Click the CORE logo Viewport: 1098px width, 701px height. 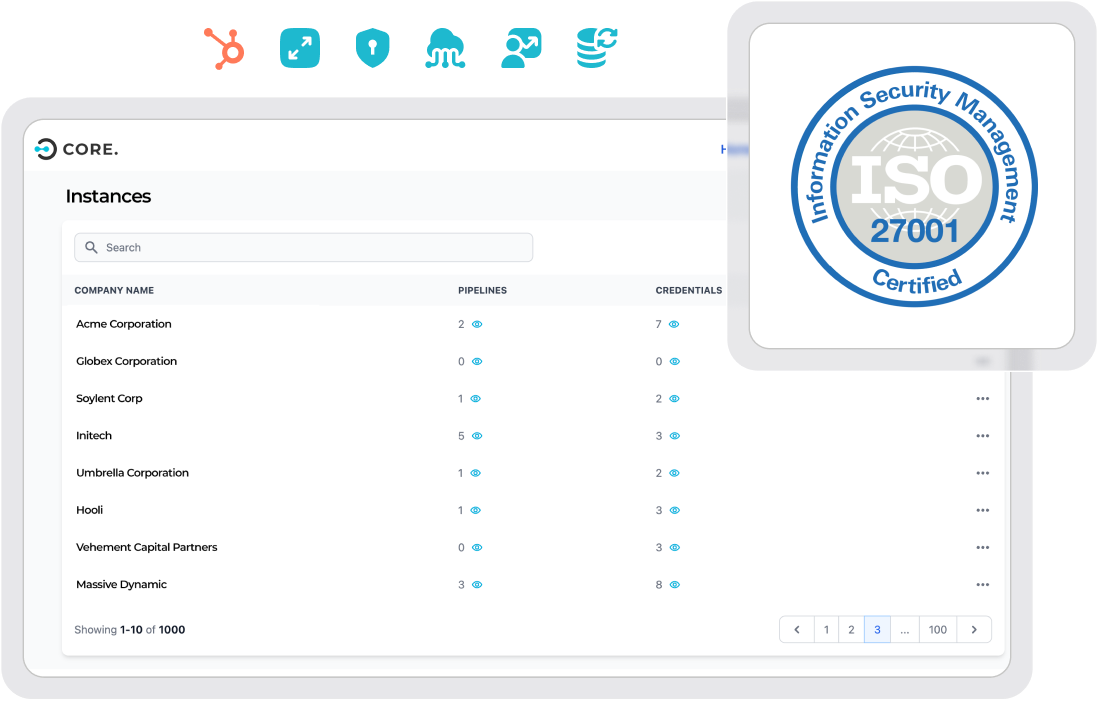77,149
